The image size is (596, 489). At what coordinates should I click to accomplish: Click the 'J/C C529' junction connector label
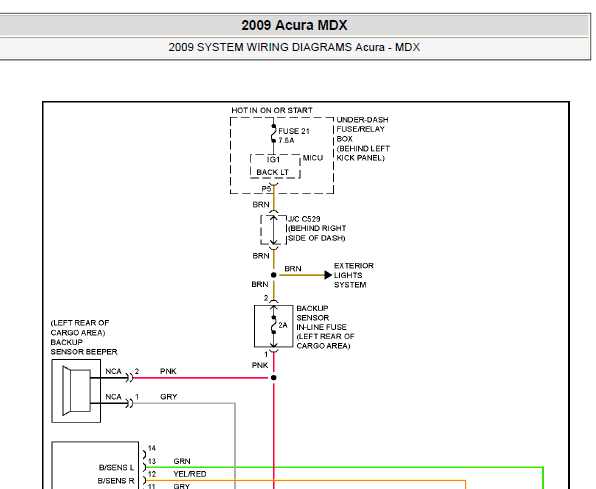coord(304,219)
